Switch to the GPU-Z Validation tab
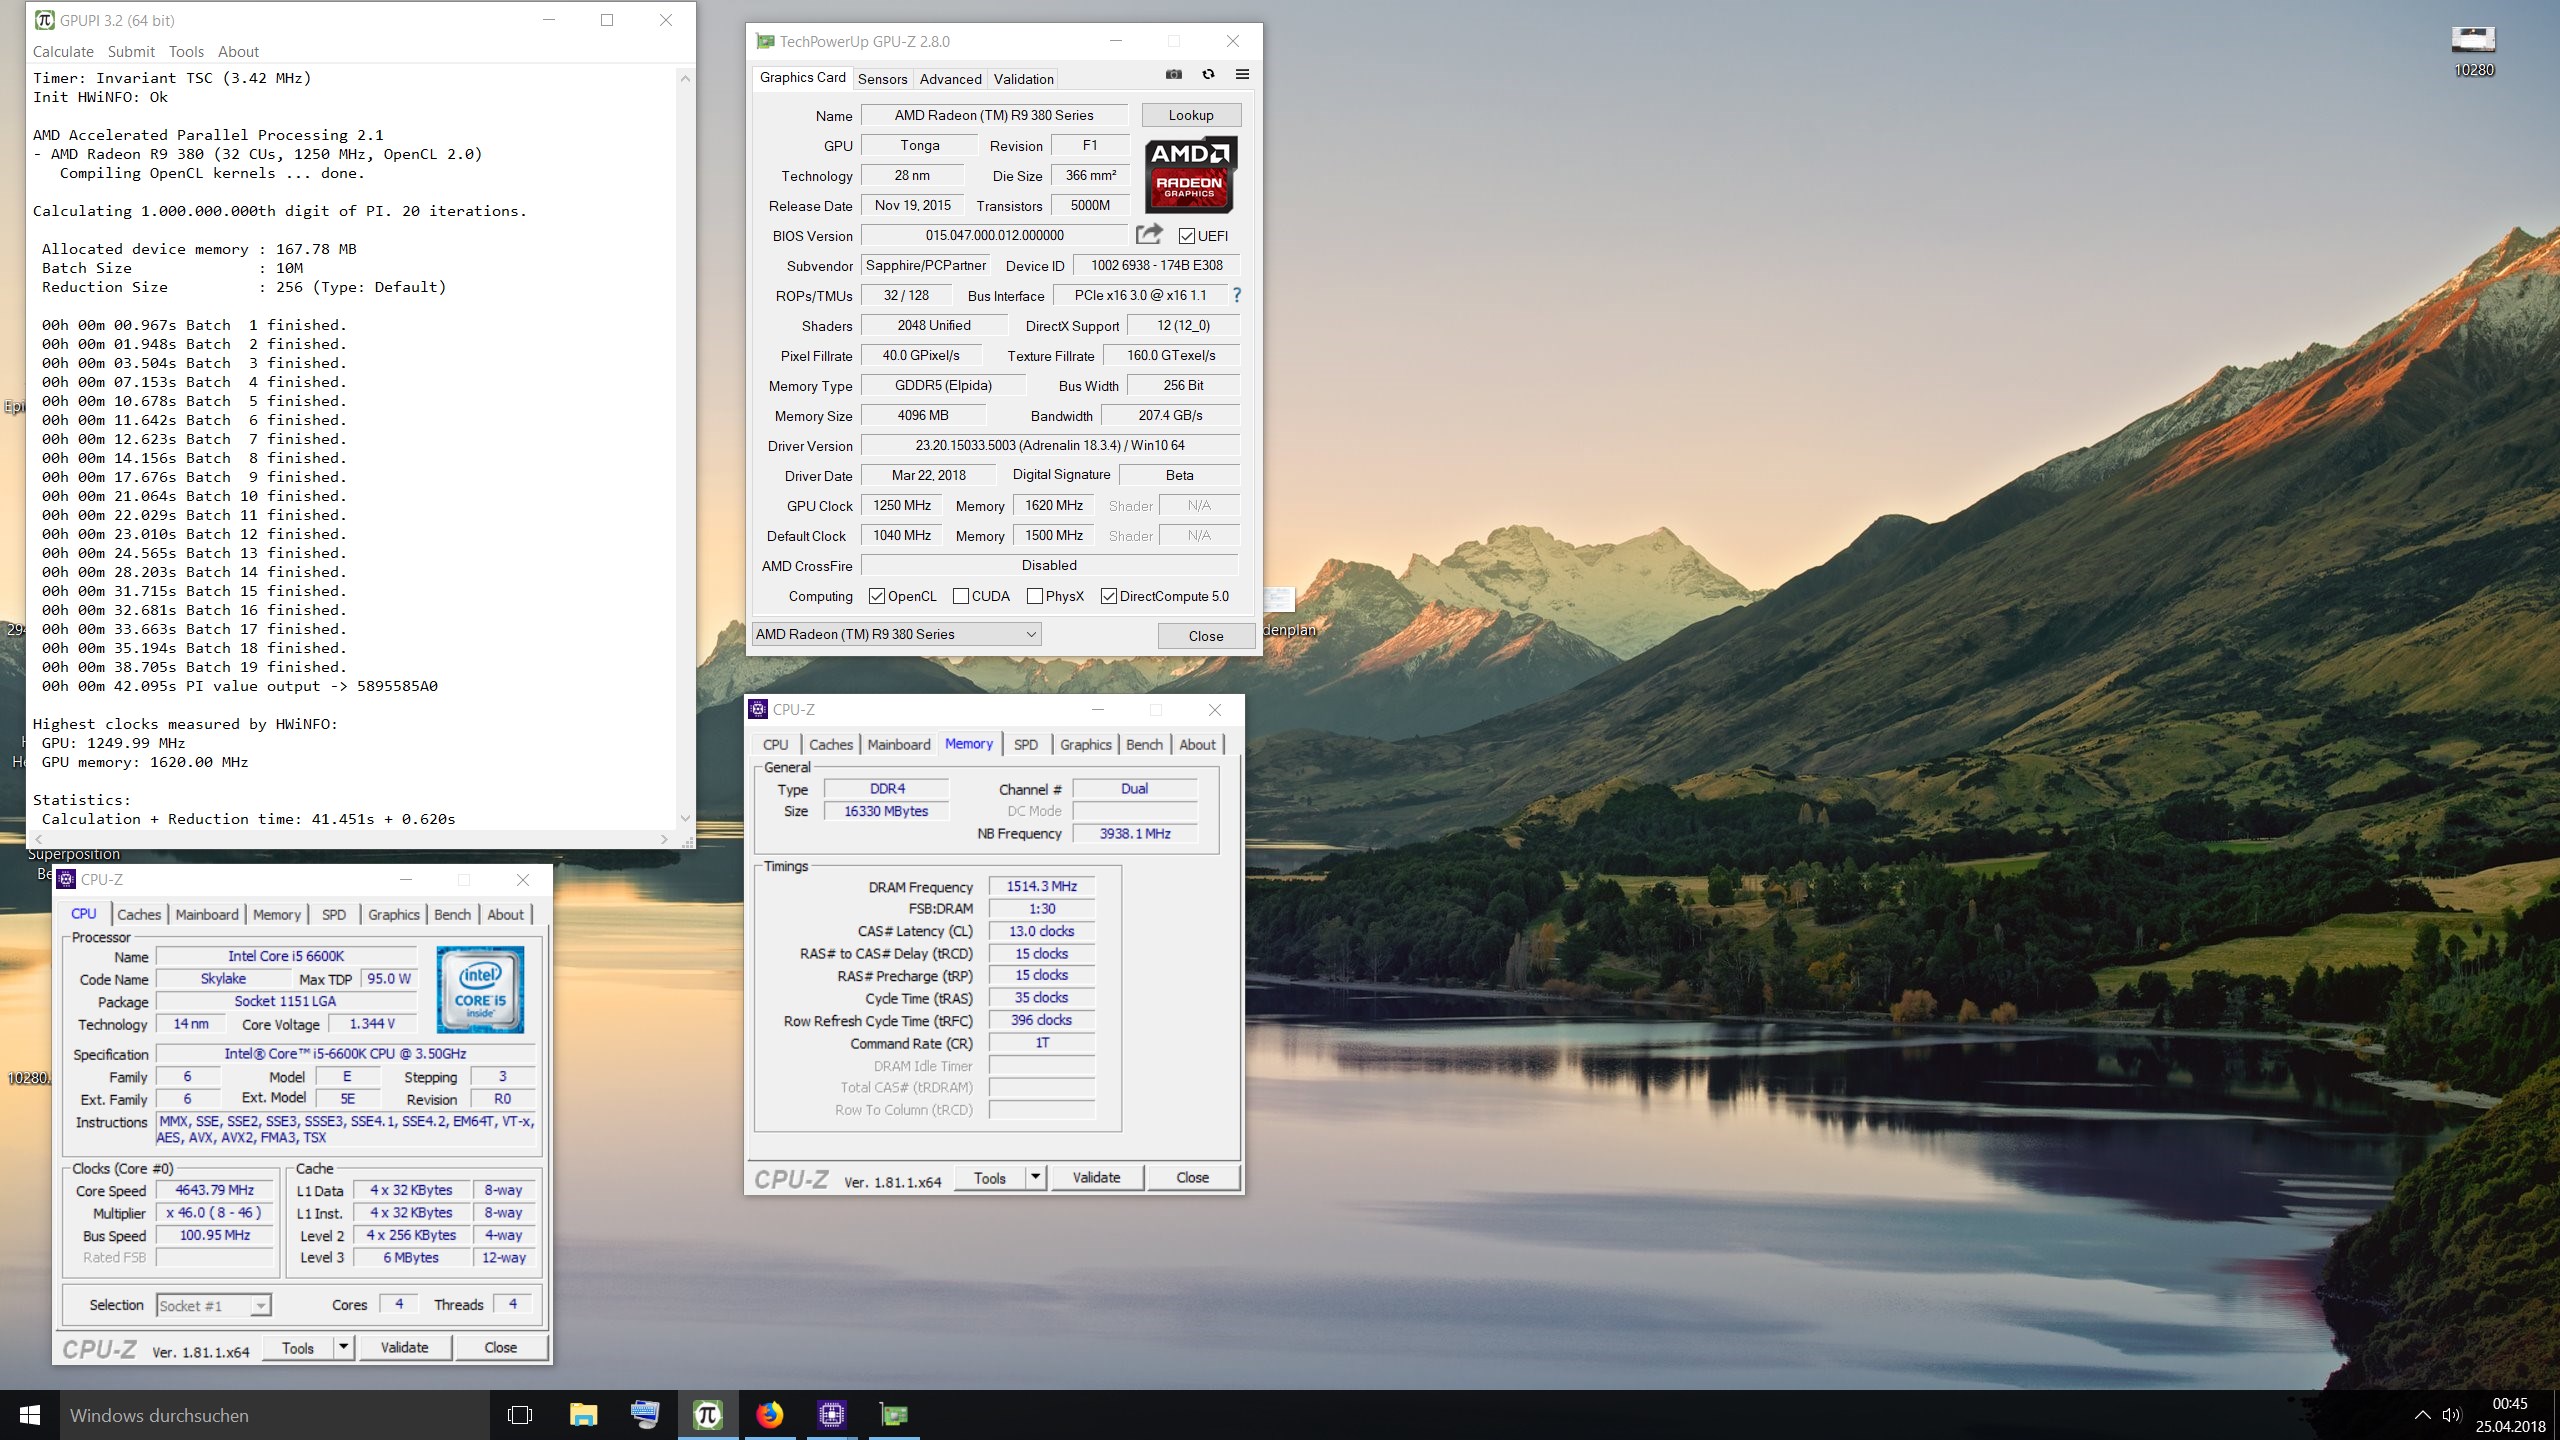This screenshot has width=2560, height=1440. (1024, 79)
